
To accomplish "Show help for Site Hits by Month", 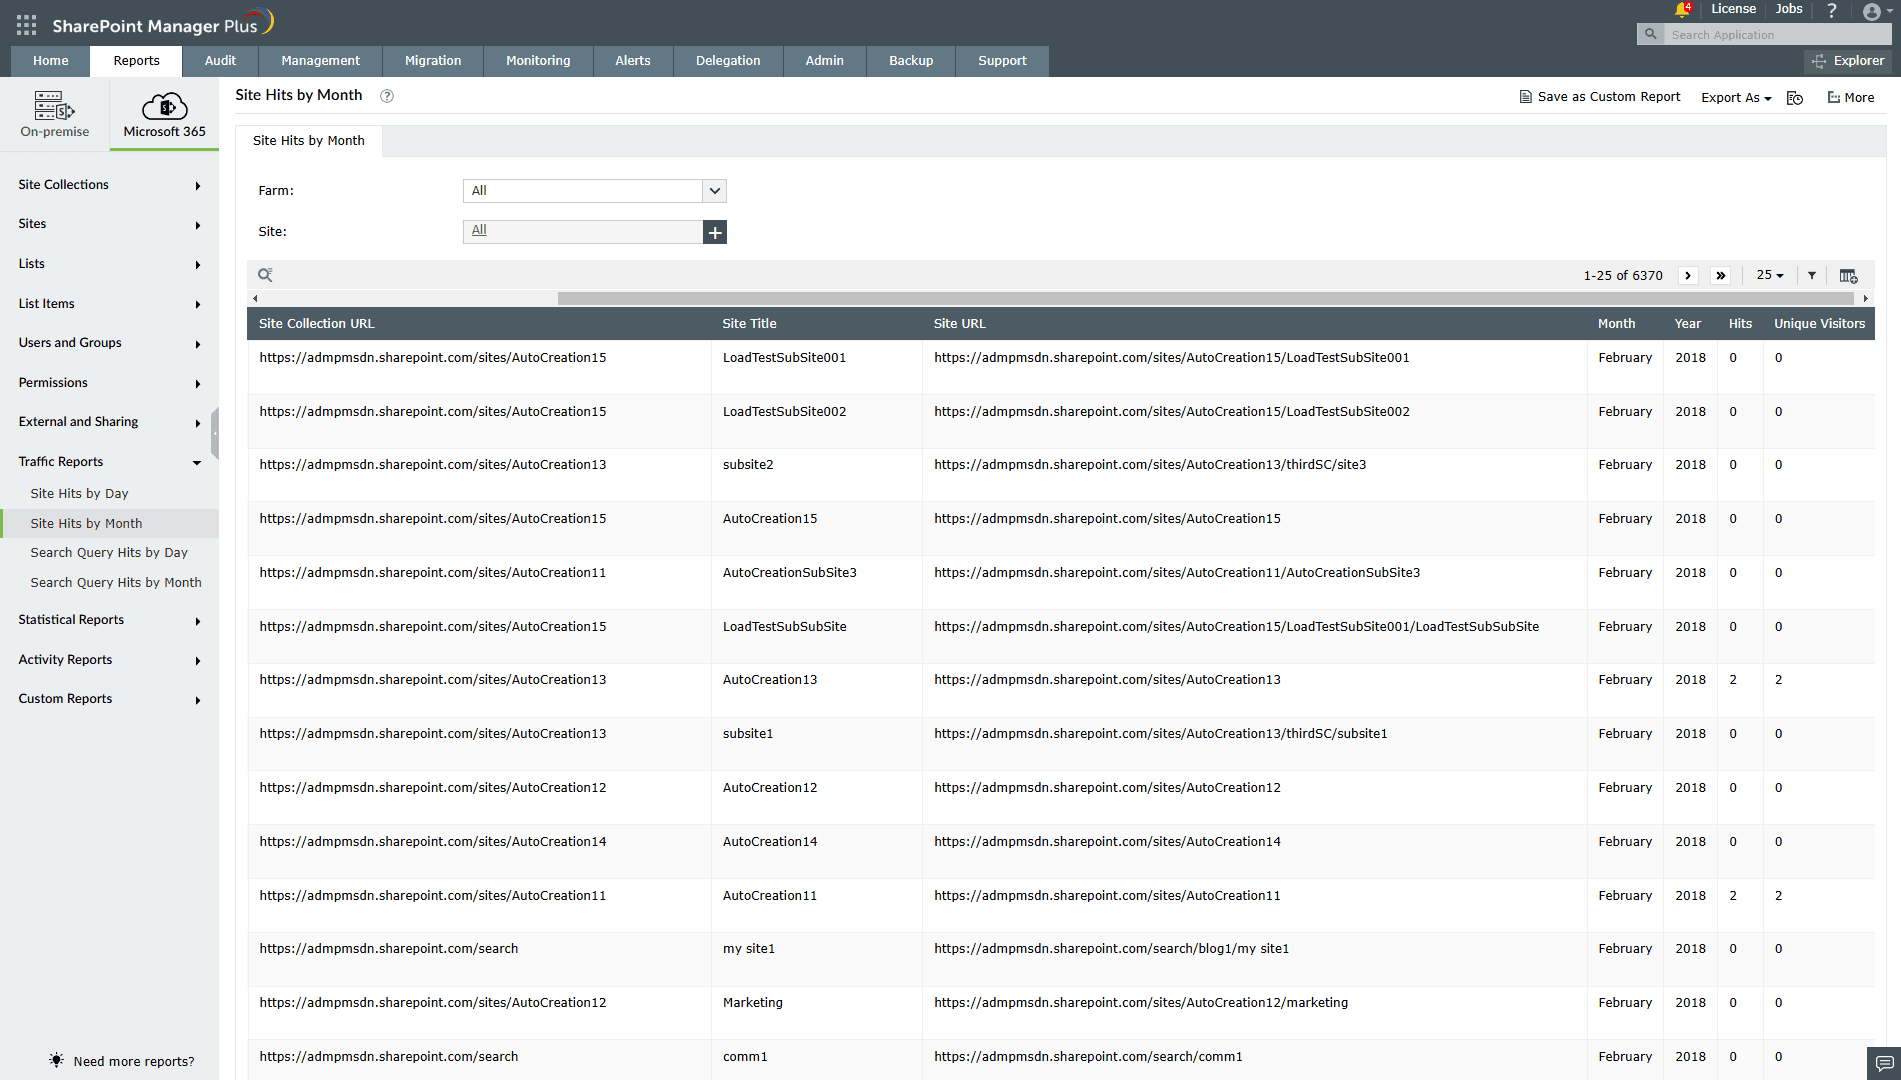I will pyautogui.click(x=387, y=96).
